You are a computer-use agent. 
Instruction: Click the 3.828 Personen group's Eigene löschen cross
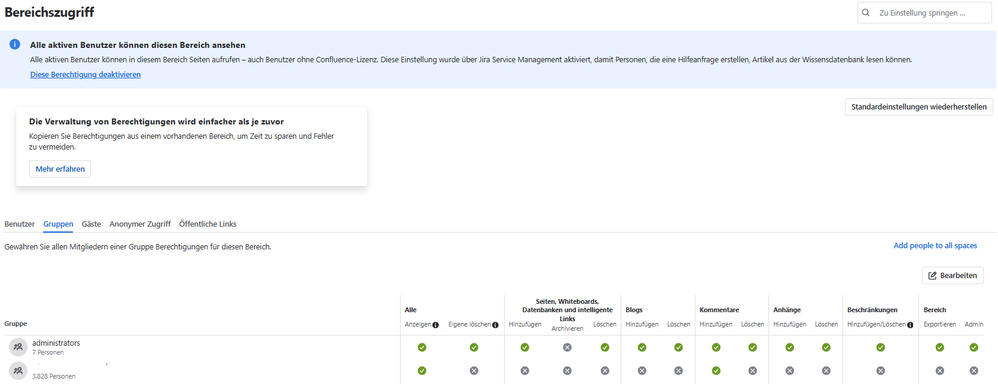[x=474, y=370]
